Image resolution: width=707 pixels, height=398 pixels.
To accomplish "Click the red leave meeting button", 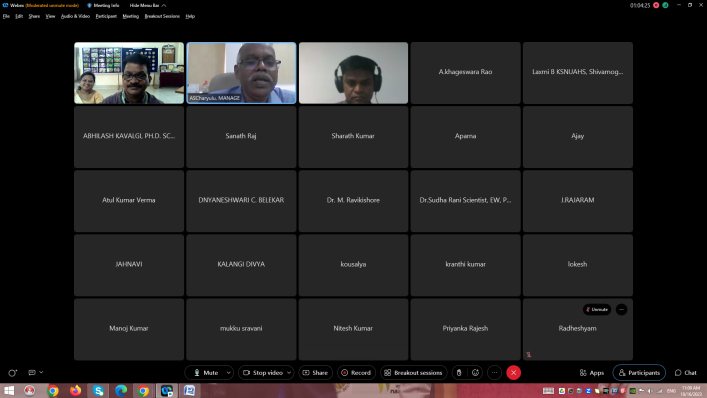I will coord(513,373).
